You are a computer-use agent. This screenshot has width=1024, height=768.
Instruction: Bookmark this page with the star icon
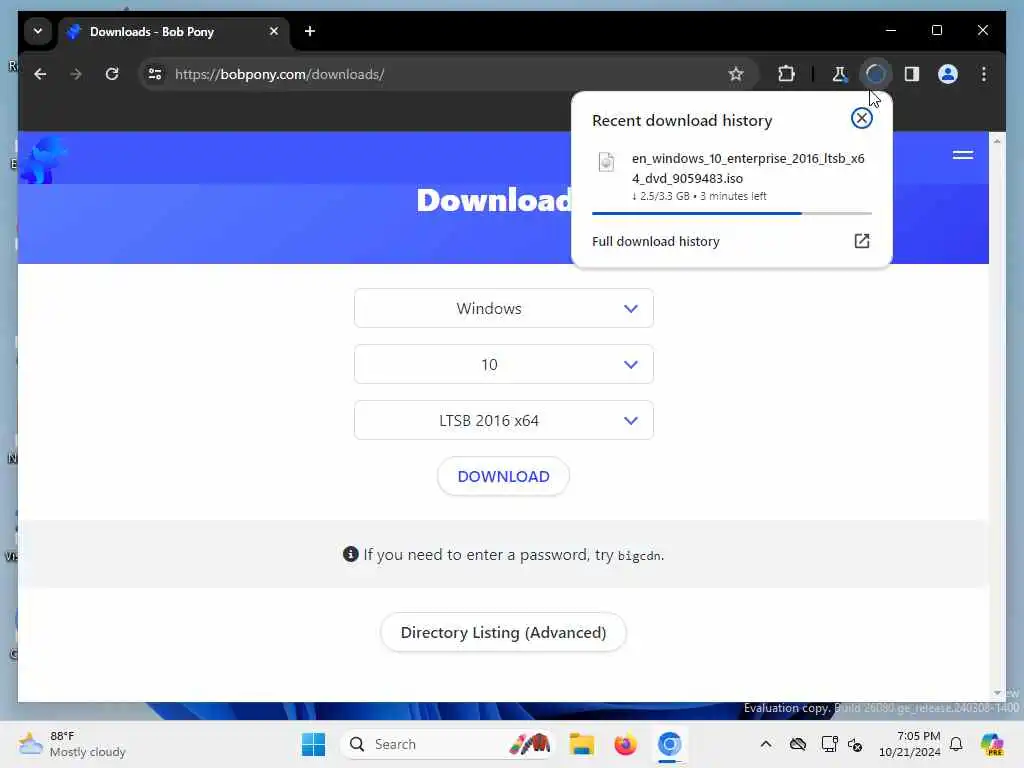736,74
